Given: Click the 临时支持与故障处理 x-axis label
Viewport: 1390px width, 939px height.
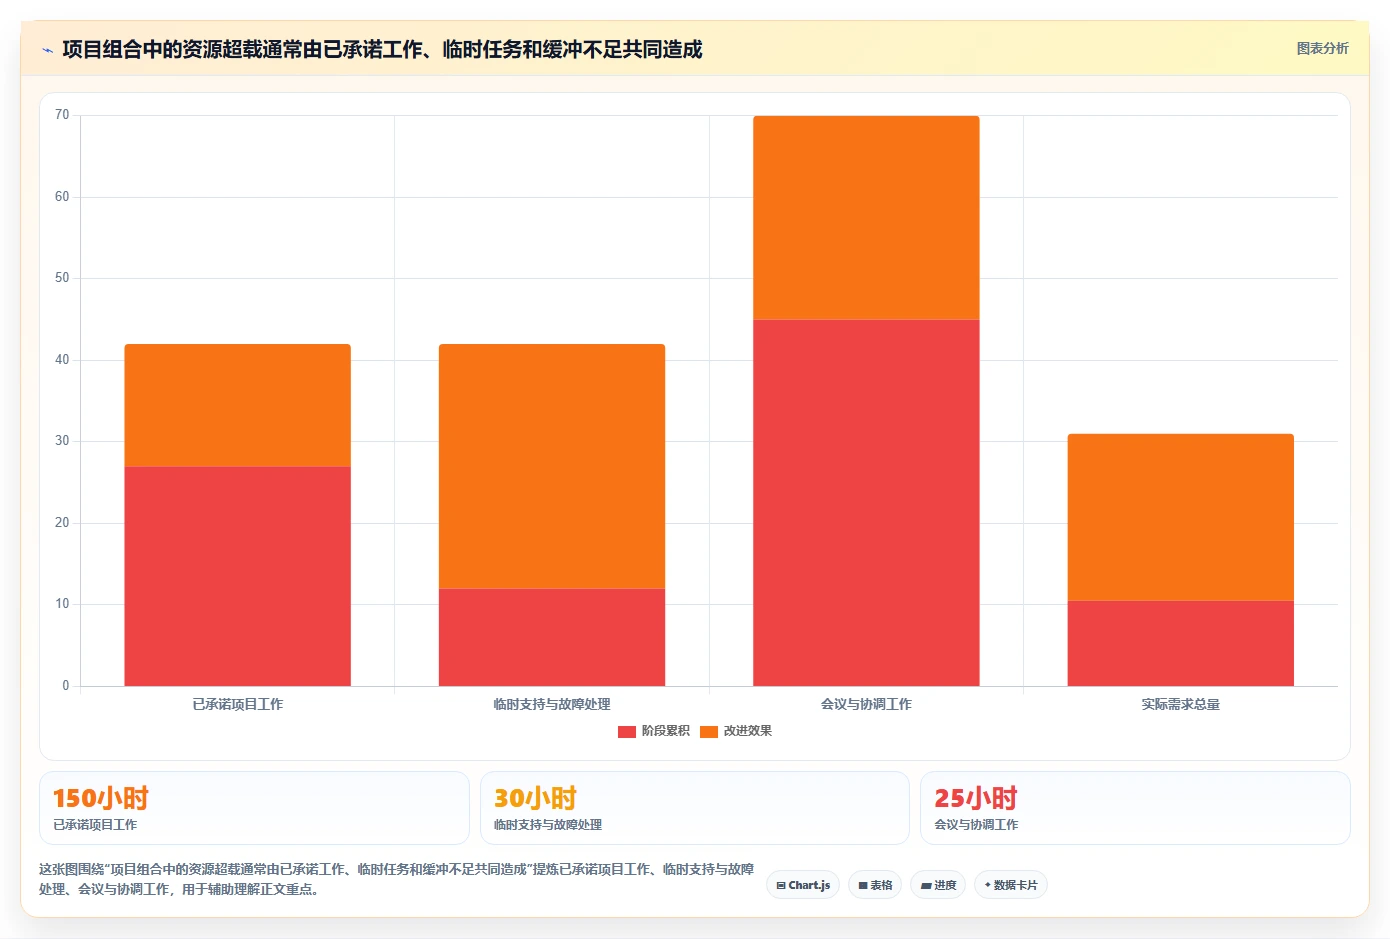Looking at the screenshot, I should 552,704.
